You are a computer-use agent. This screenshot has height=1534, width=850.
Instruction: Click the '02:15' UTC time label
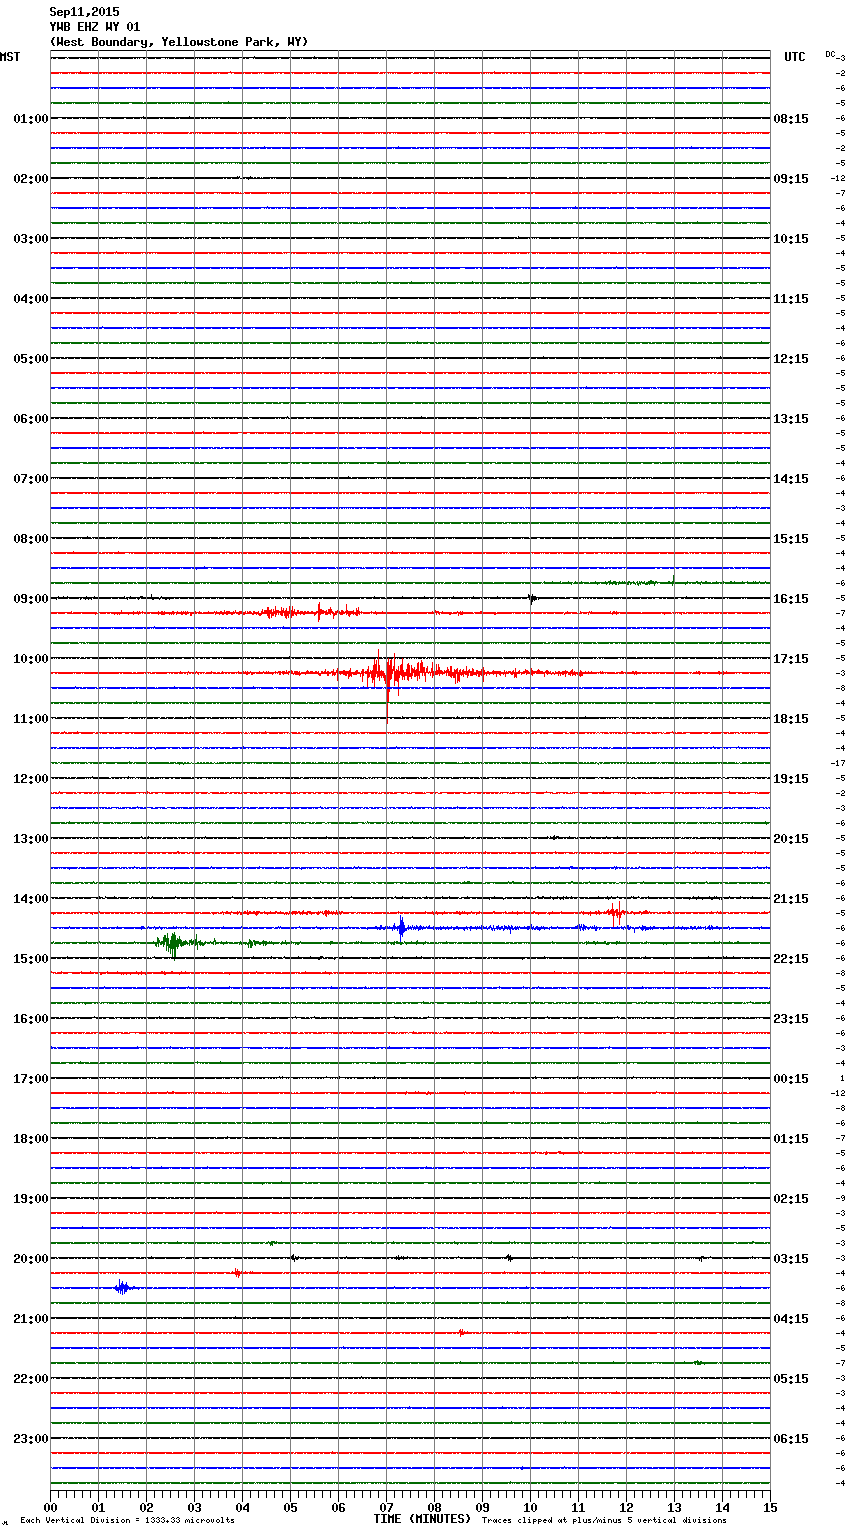[x=791, y=1199]
